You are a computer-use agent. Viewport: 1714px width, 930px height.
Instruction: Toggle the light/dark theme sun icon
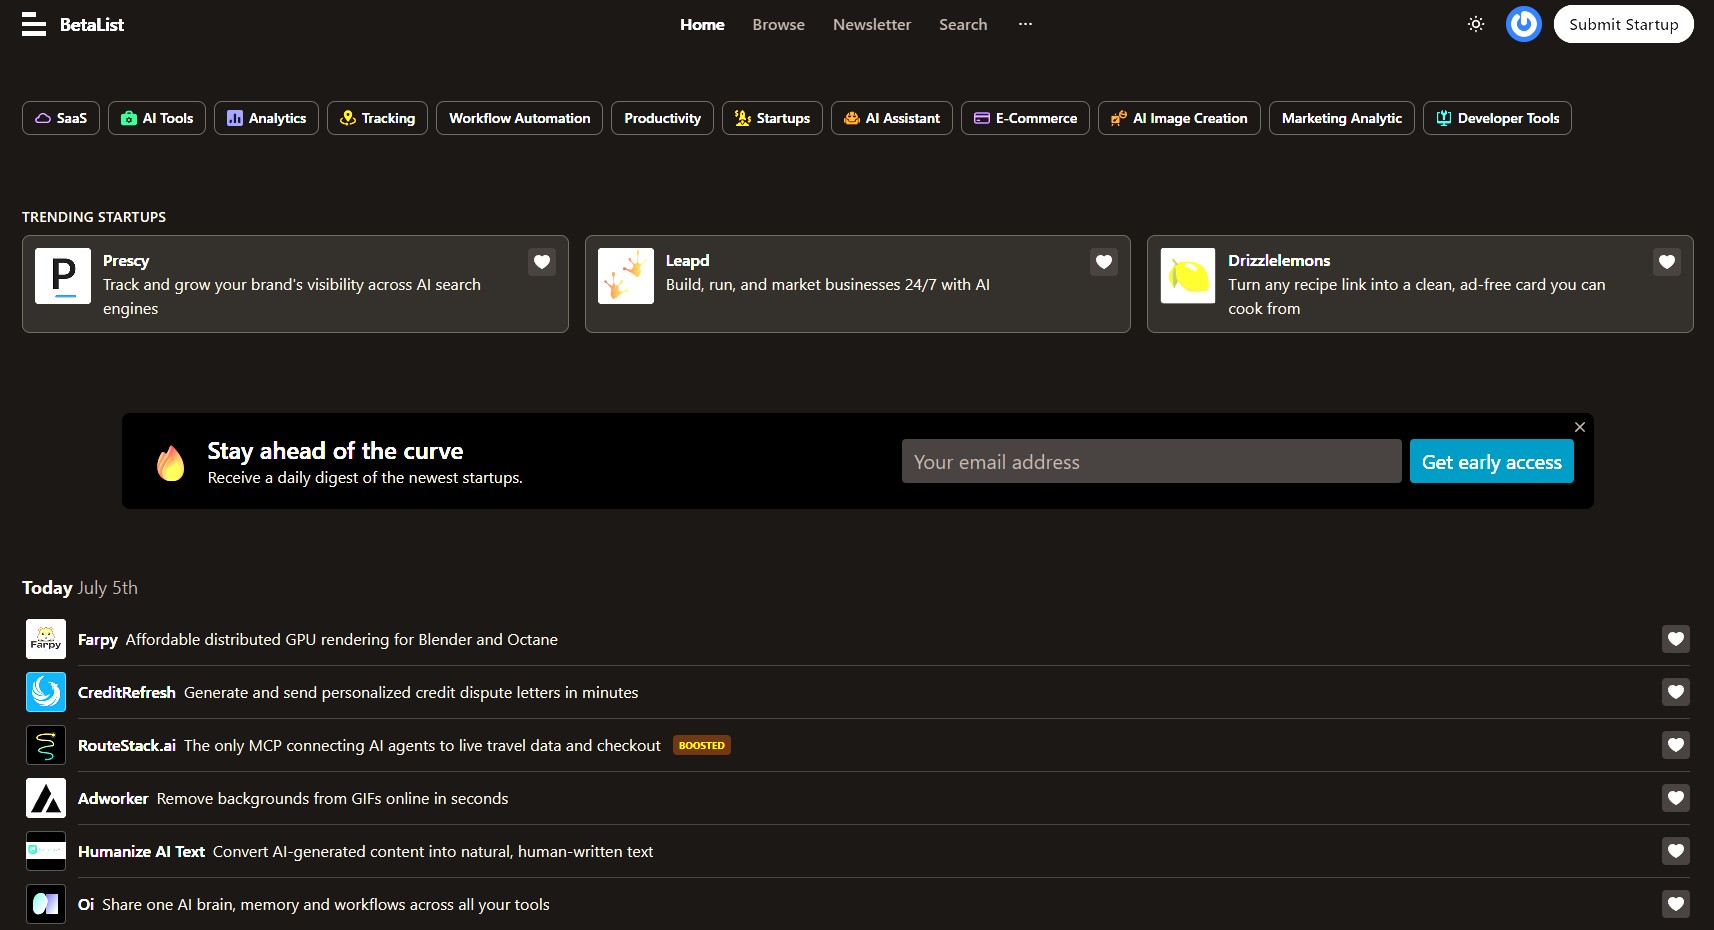click(1476, 24)
